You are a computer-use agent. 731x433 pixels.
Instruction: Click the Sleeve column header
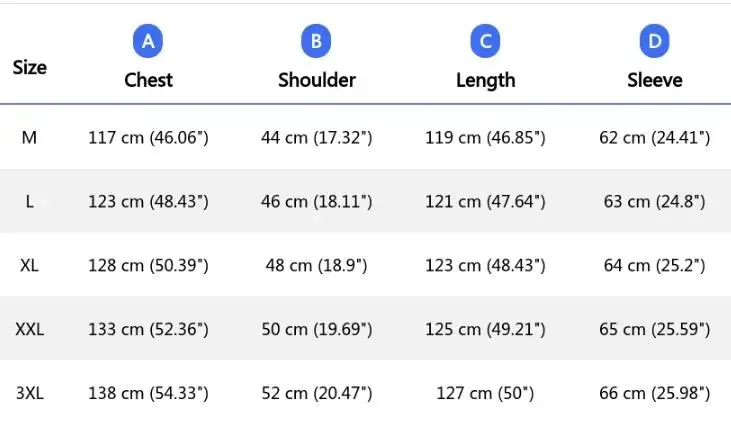point(654,80)
